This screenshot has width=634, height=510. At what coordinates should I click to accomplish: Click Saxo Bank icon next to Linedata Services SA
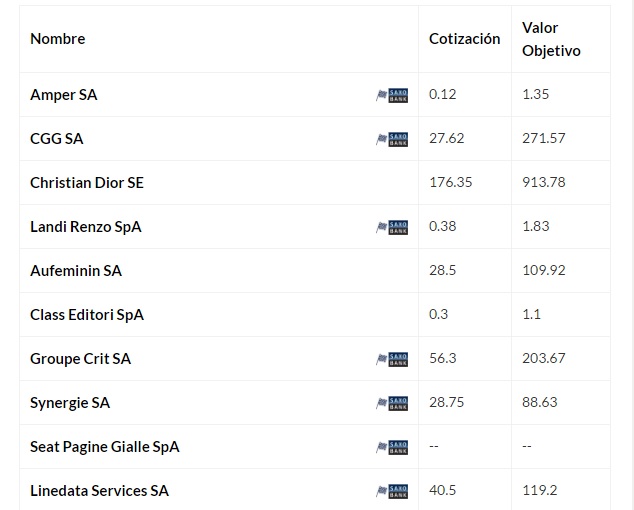point(392,491)
